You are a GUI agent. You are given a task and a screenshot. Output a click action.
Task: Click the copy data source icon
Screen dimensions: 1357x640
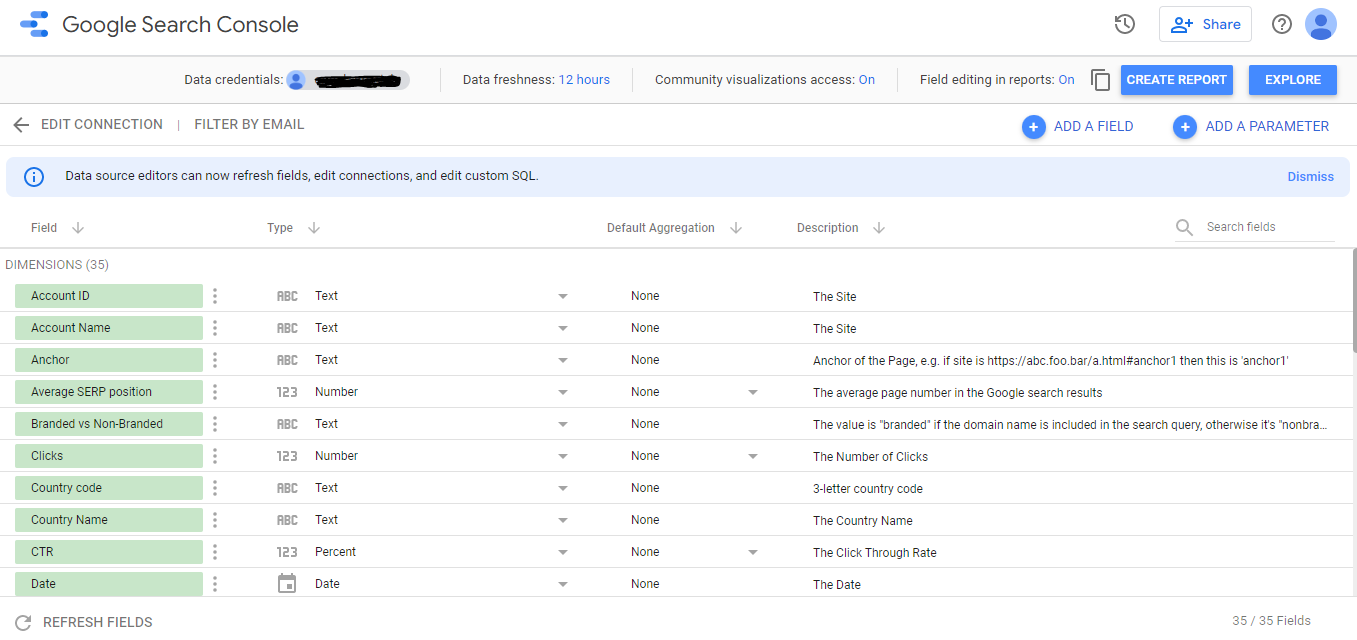click(x=1100, y=80)
